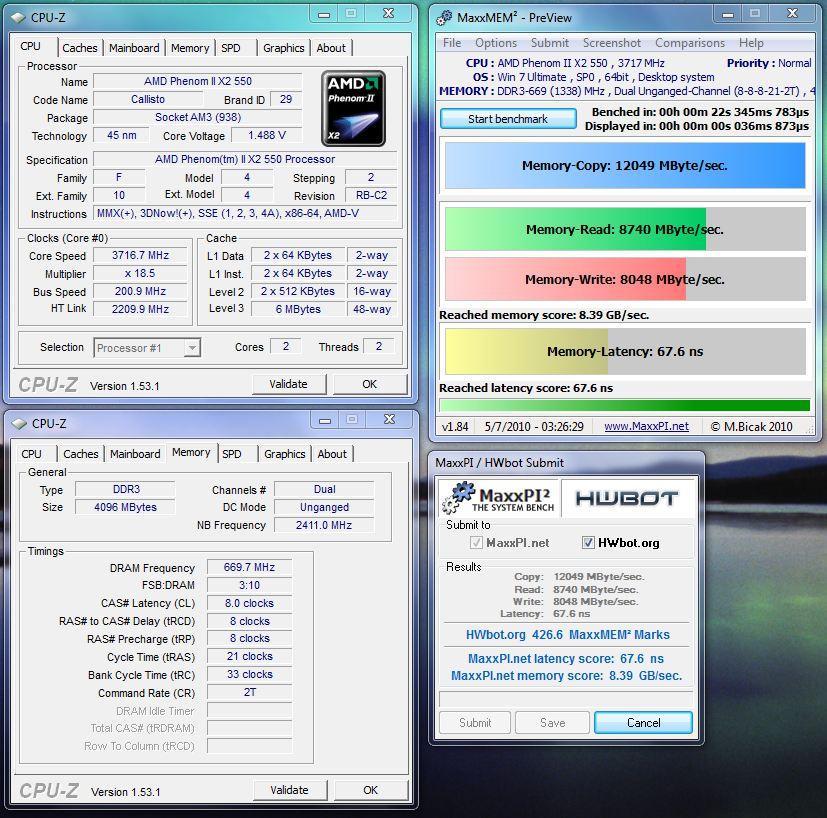The width and height of the screenshot is (827, 818).
Task: Click the Save button in HWbot dialog
Action: tap(552, 723)
